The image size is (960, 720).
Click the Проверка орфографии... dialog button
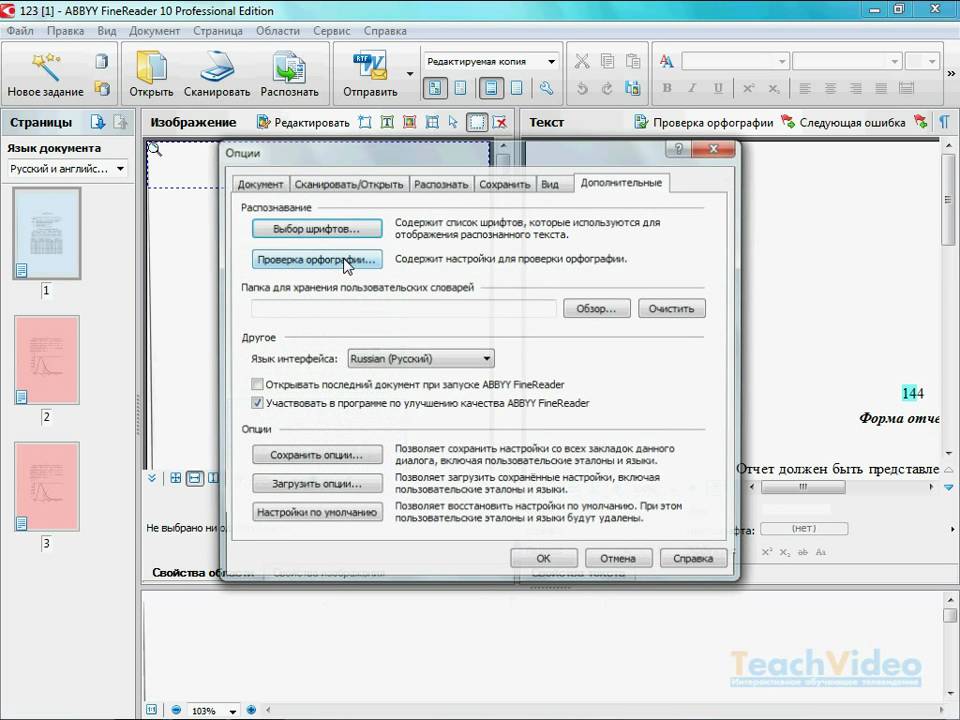[x=317, y=260]
